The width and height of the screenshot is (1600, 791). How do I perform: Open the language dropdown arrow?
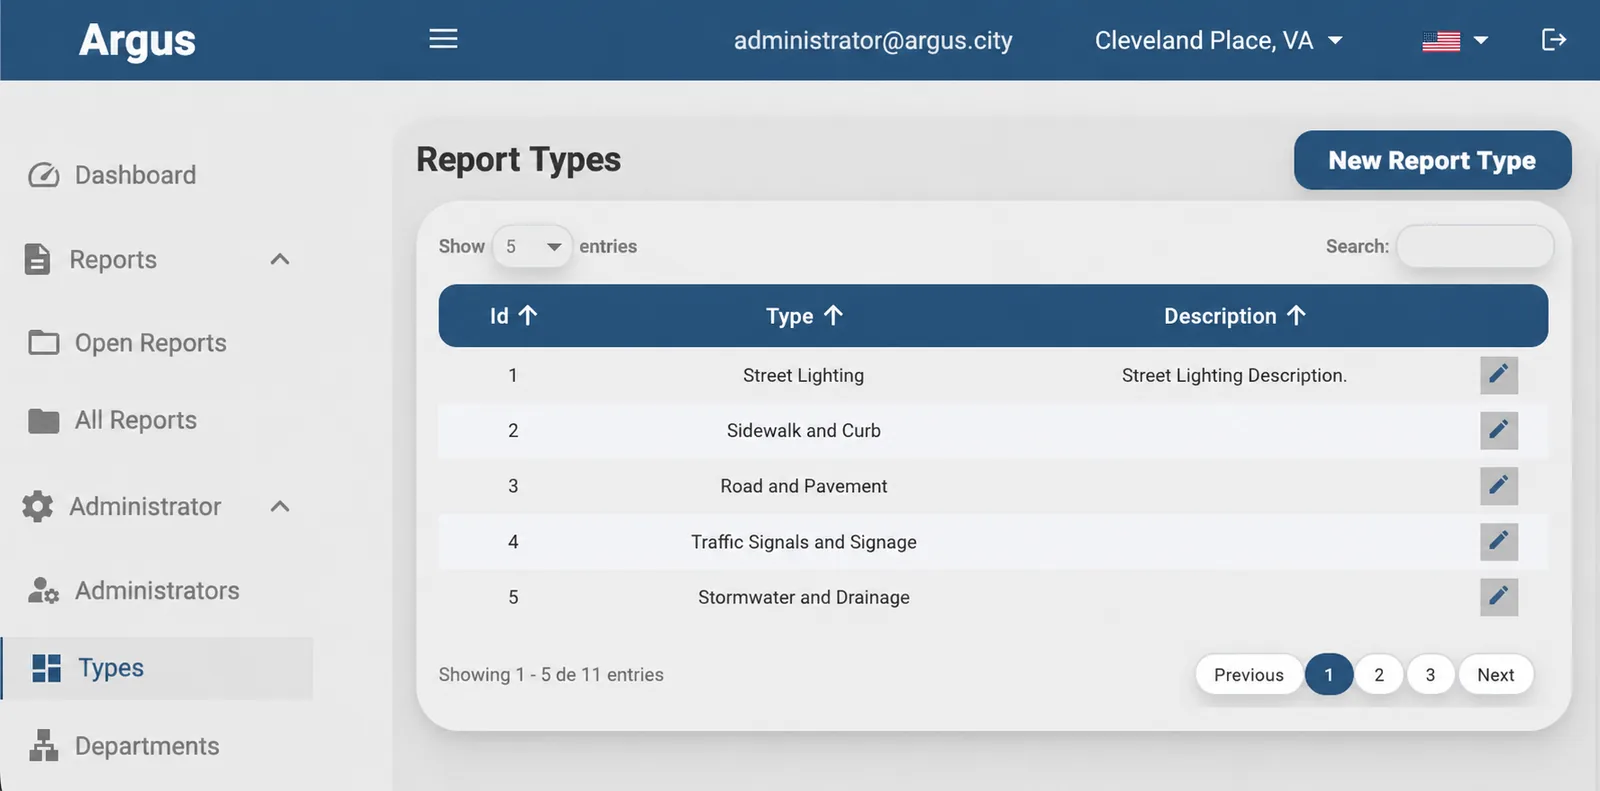(x=1481, y=41)
